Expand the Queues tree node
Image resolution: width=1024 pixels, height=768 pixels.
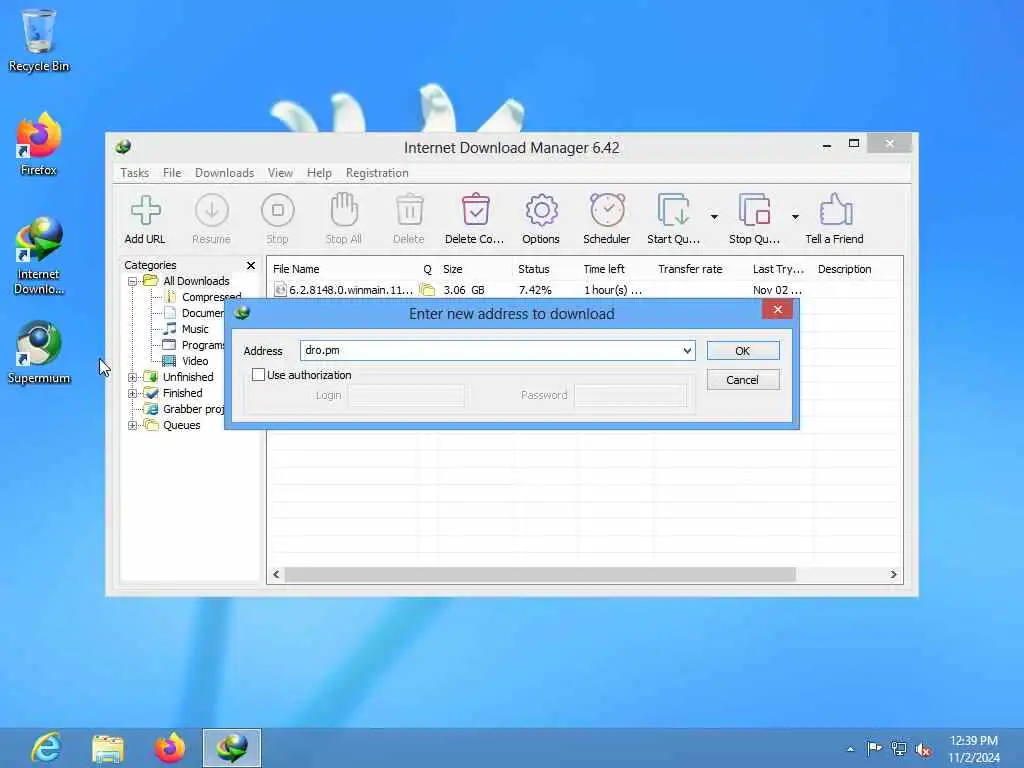coord(133,426)
